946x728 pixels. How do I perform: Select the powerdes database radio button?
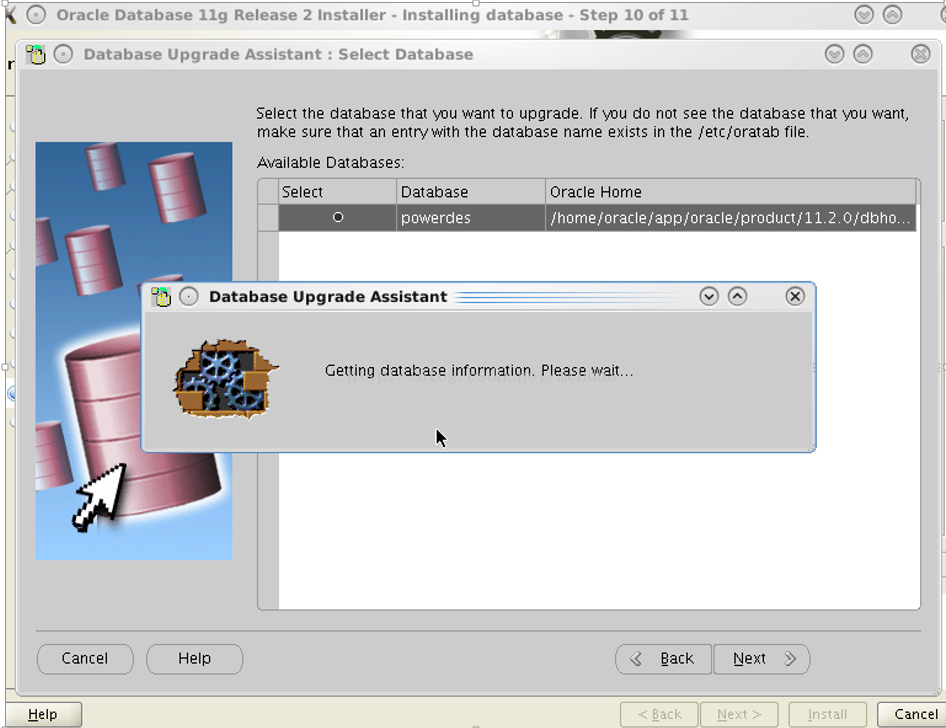click(338, 217)
